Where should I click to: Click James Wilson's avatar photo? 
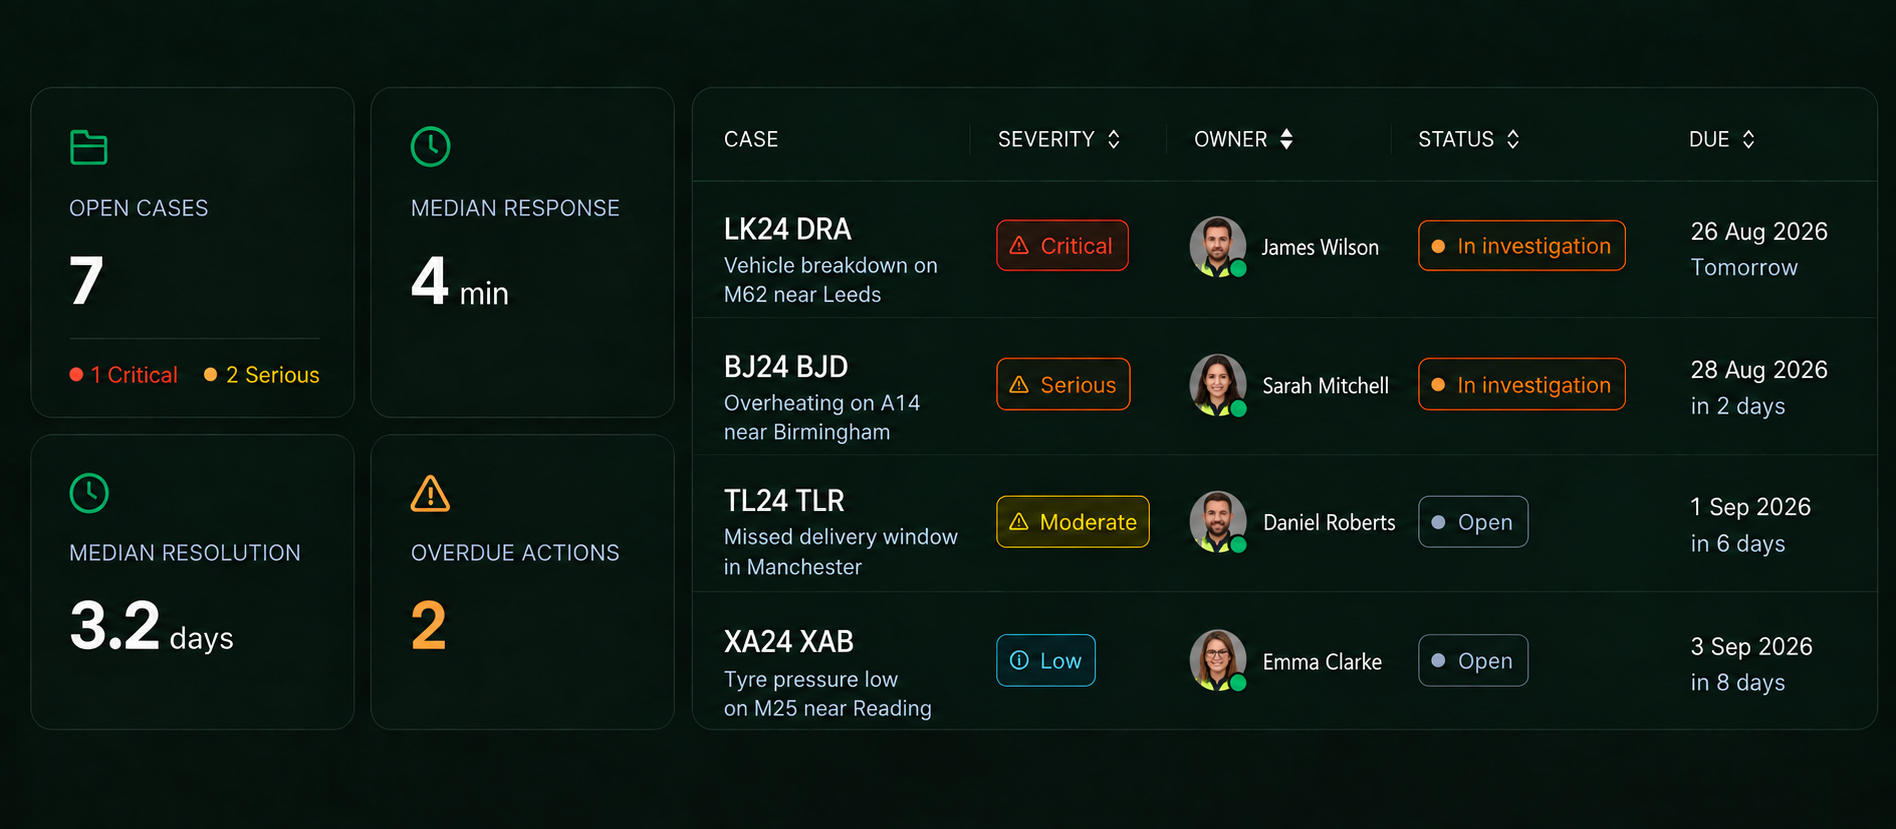(x=1218, y=246)
